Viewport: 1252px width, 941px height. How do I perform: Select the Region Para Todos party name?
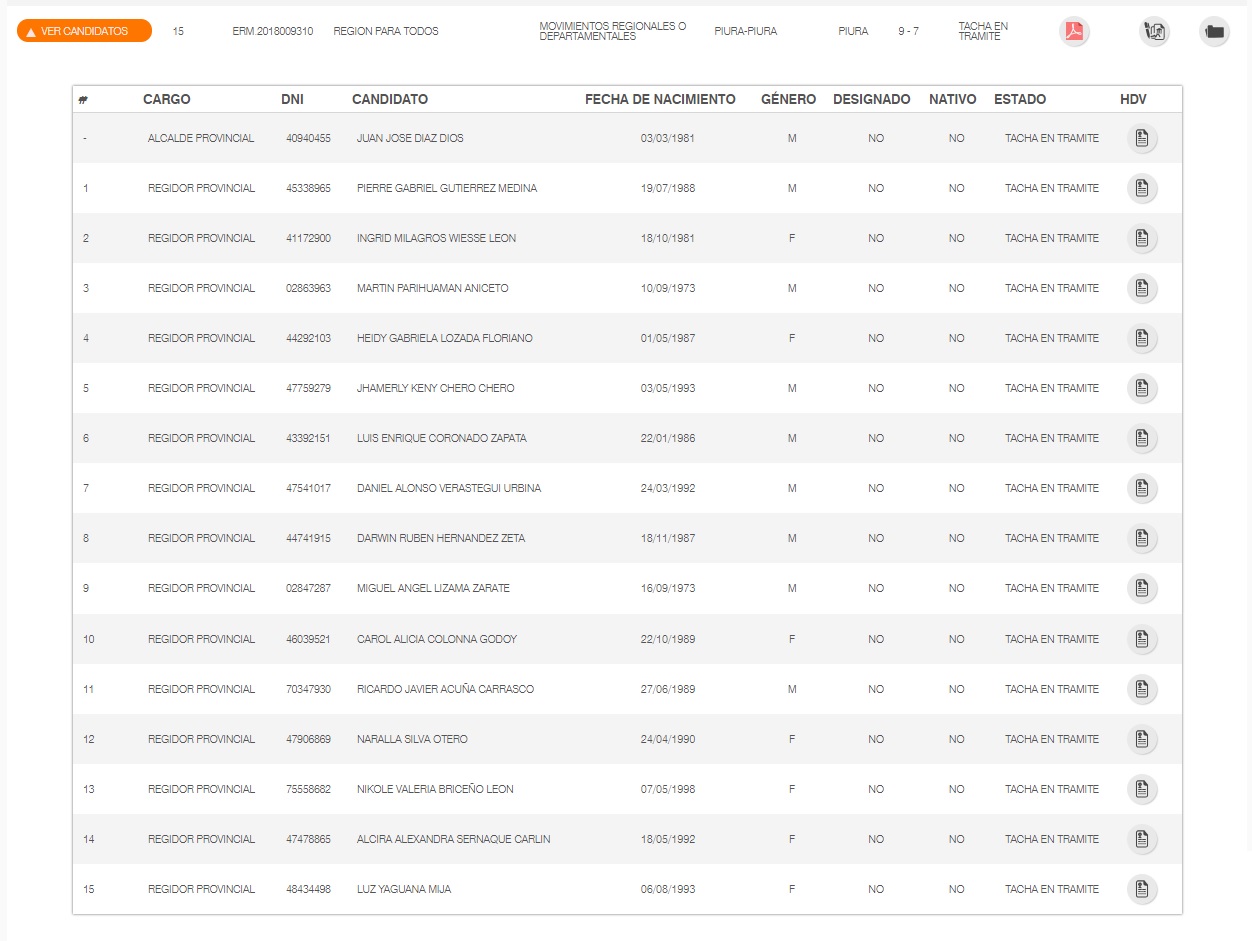click(x=386, y=32)
